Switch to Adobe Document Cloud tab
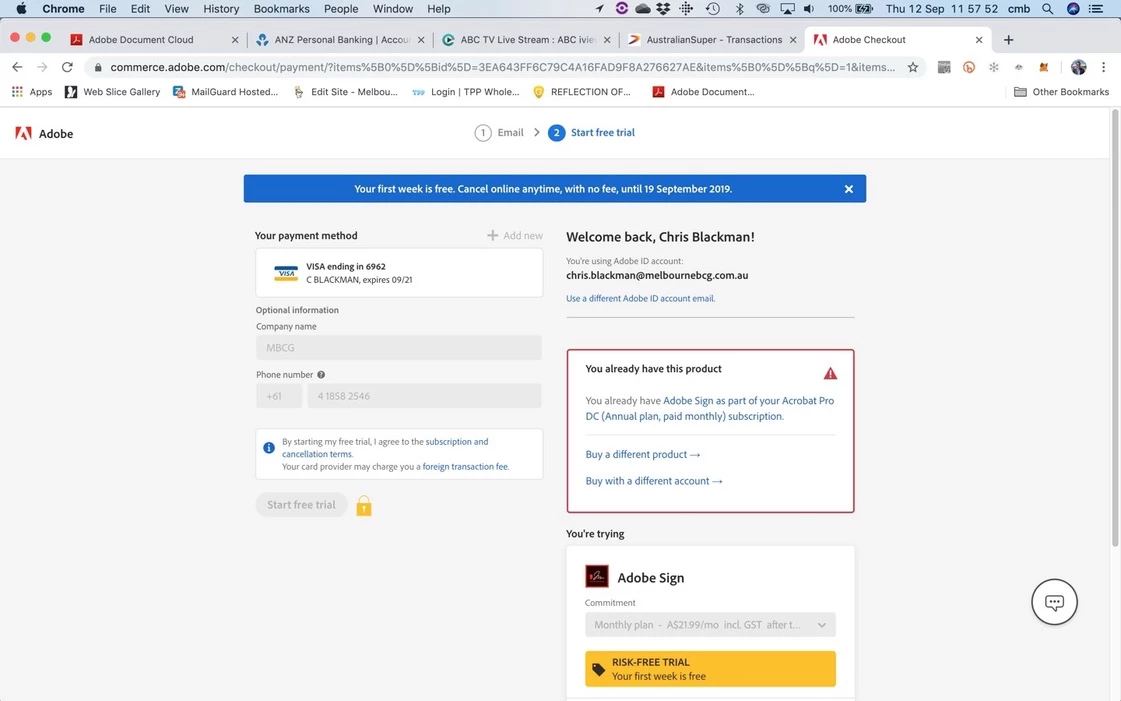The image size is (1121, 701). point(141,40)
